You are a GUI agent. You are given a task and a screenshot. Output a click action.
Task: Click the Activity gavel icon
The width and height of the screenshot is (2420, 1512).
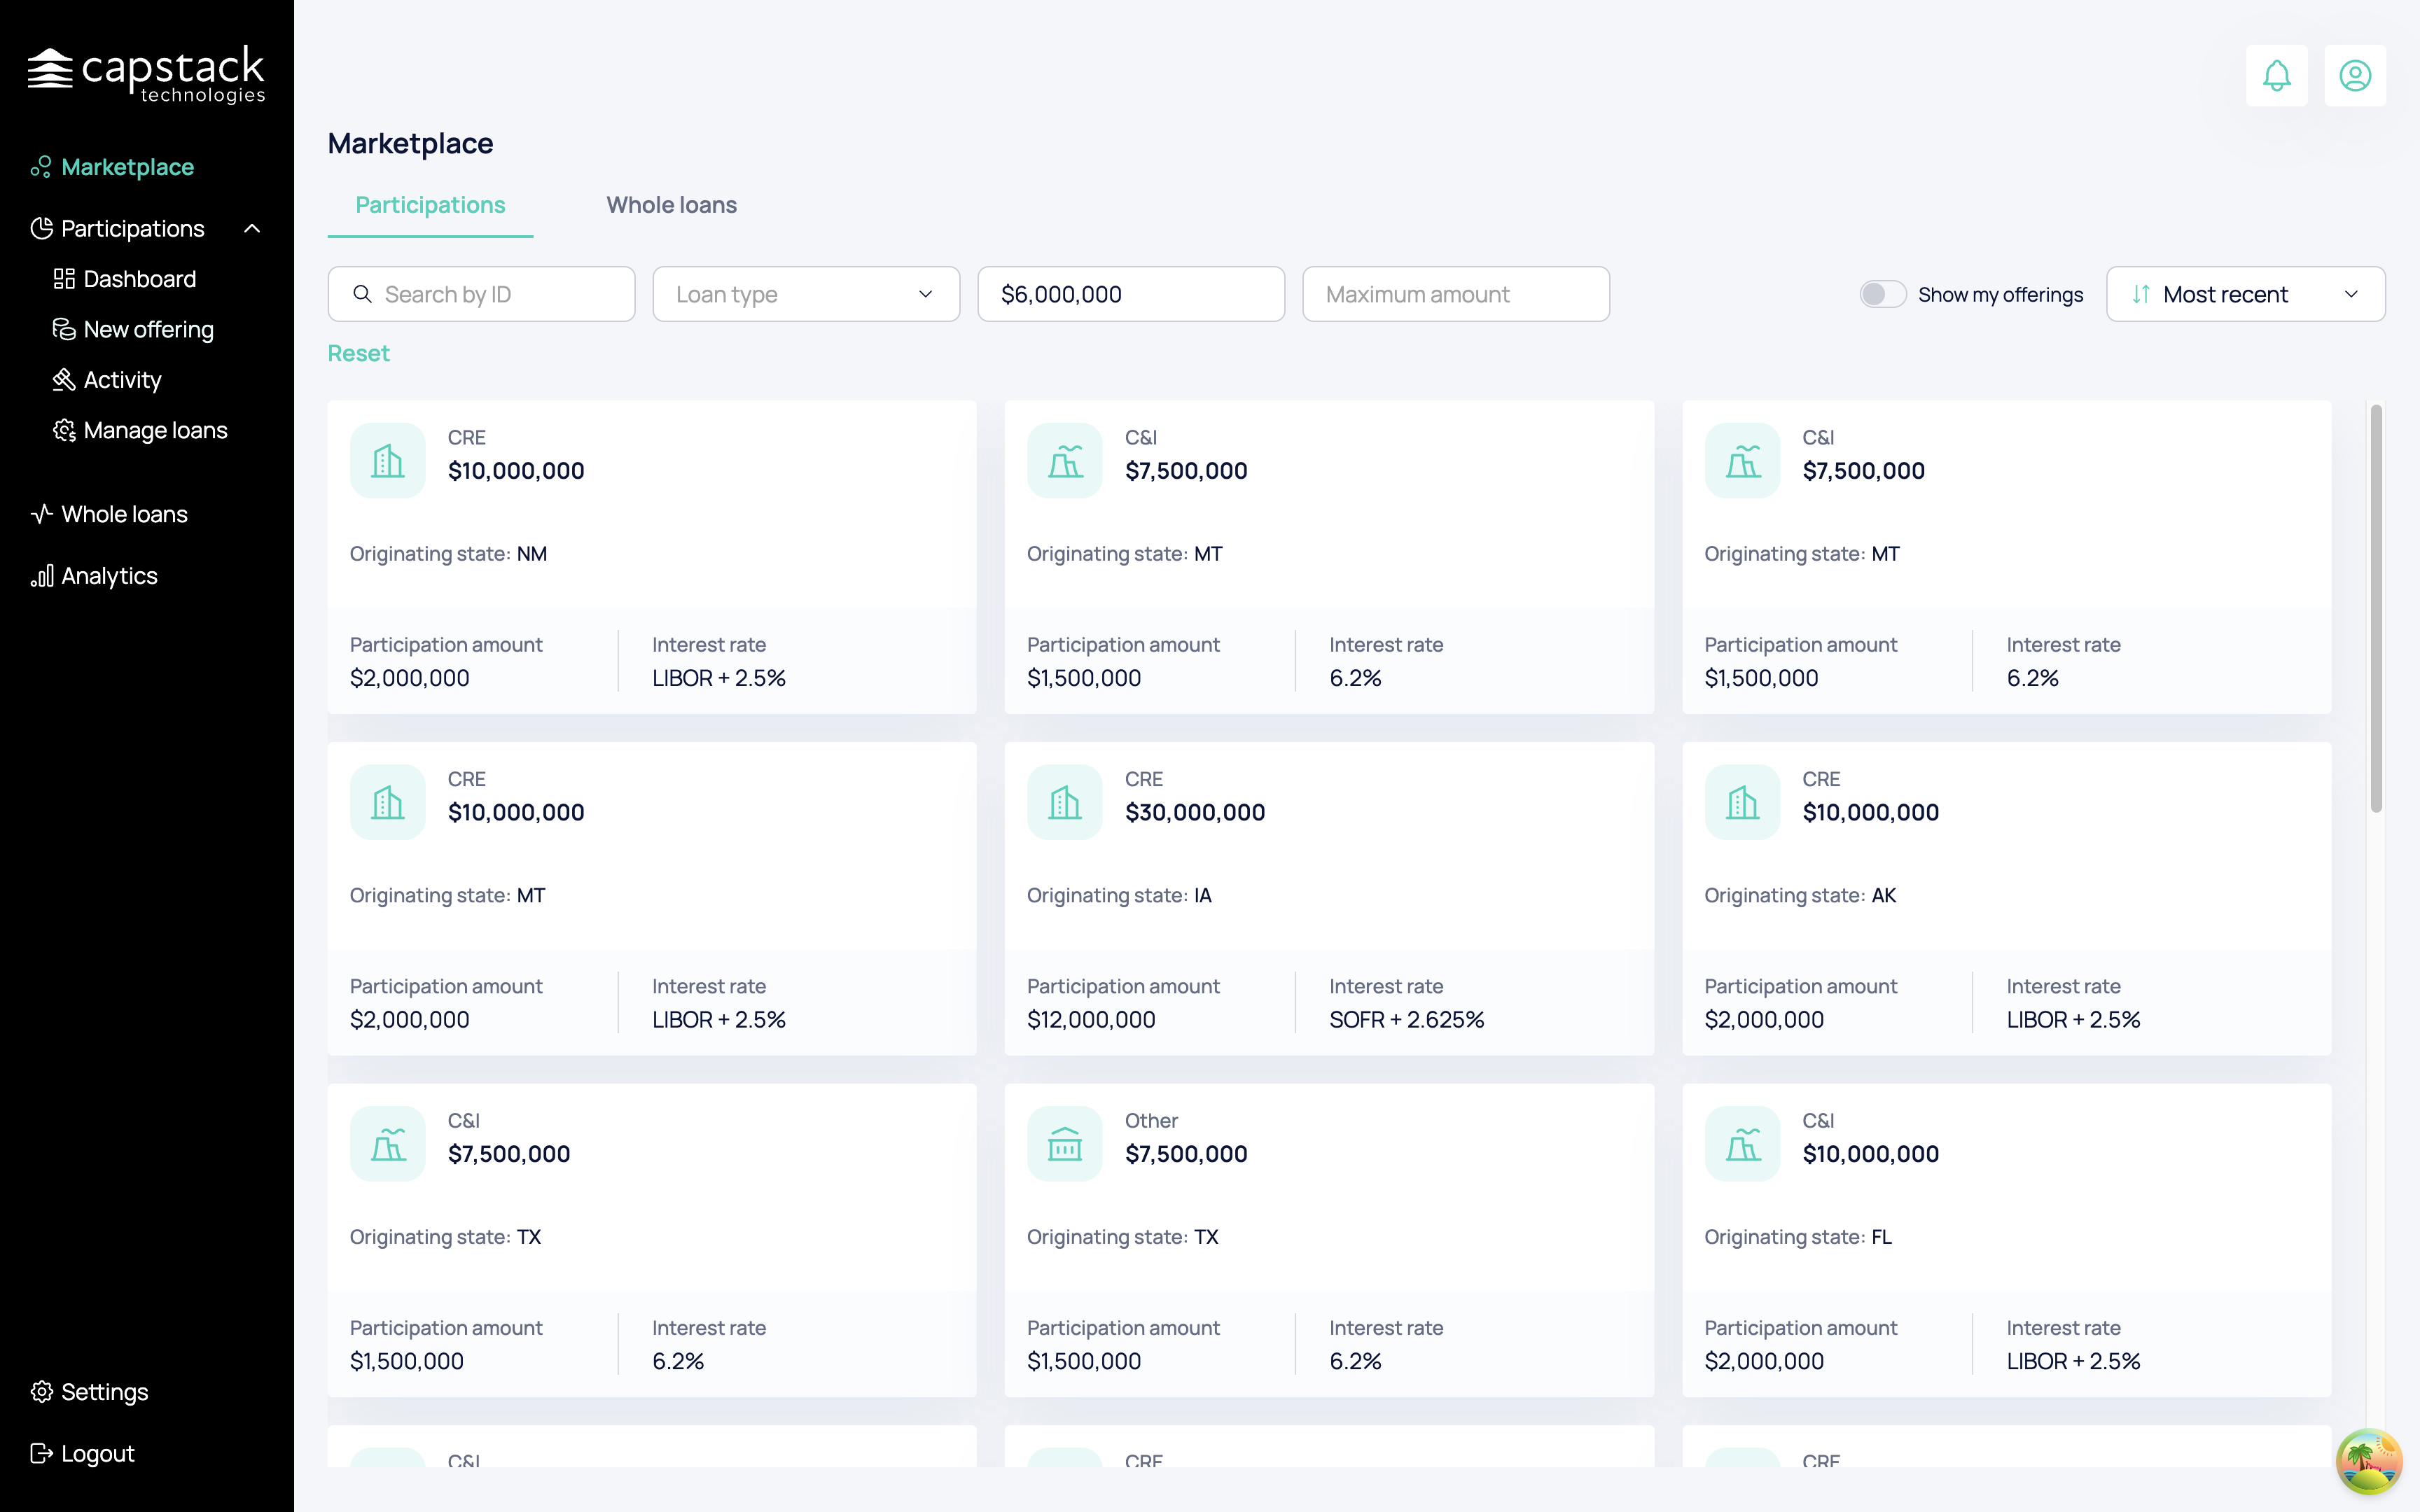coord(64,380)
